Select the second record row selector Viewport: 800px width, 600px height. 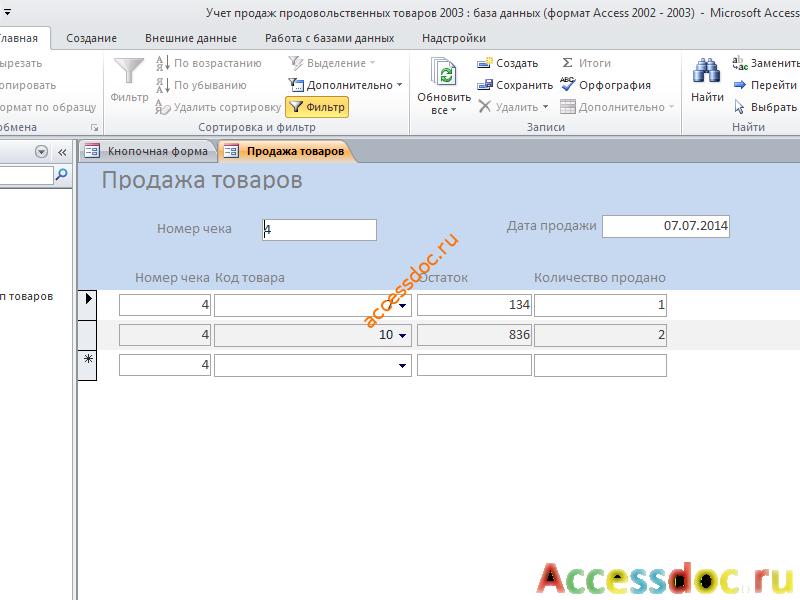tap(87, 335)
